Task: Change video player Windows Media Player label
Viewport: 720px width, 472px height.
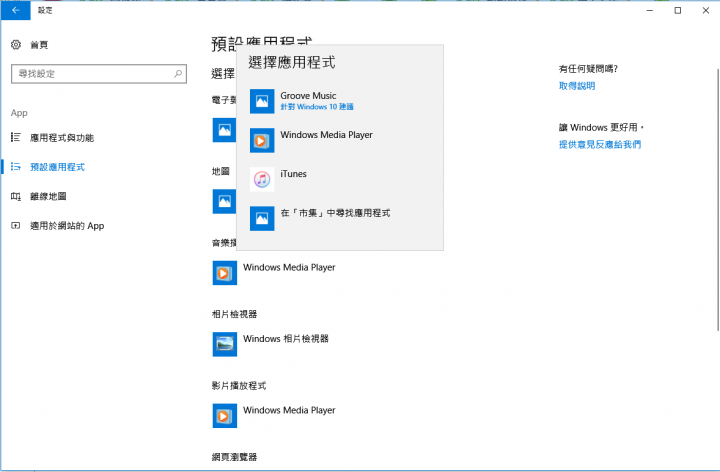Action: tap(289, 410)
